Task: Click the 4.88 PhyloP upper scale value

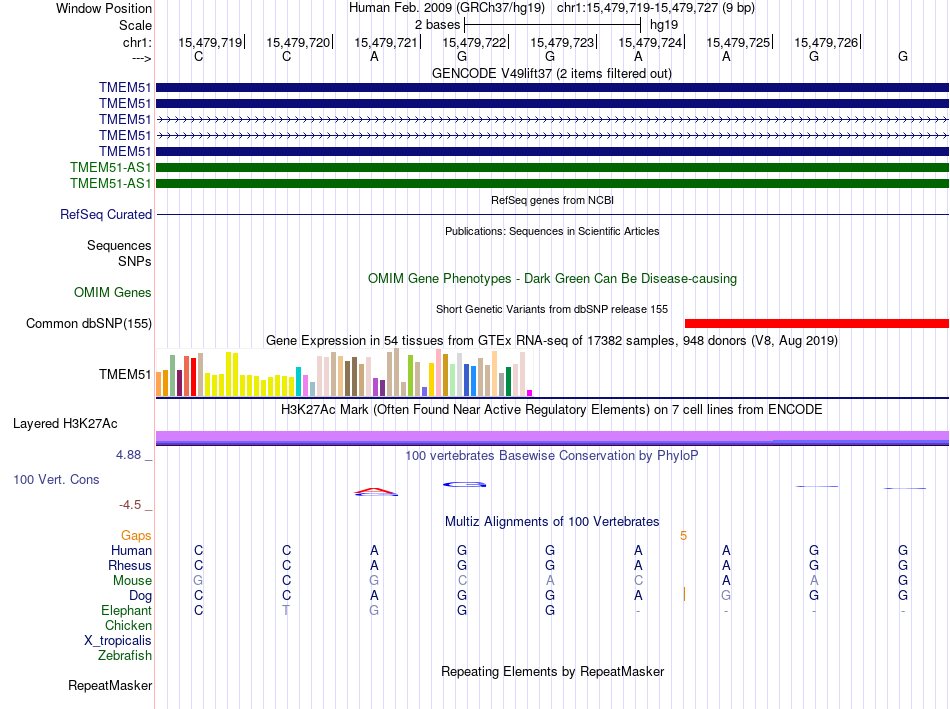Action: (128, 454)
